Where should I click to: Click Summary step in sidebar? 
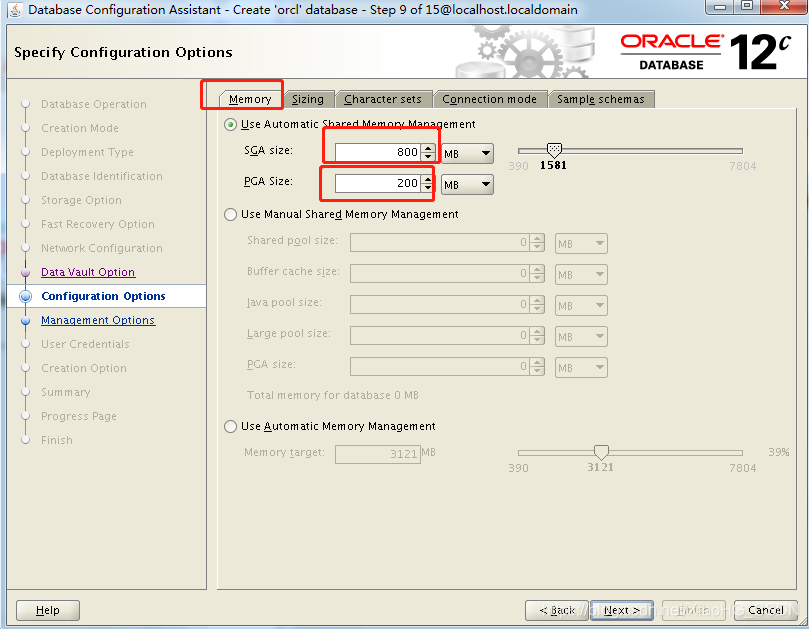(x=66, y=392)
